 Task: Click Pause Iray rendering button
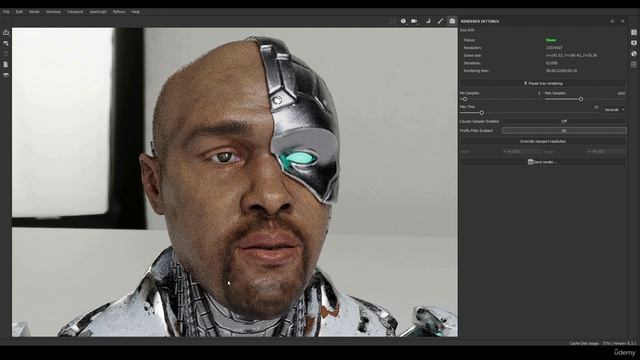click(543, 83)
